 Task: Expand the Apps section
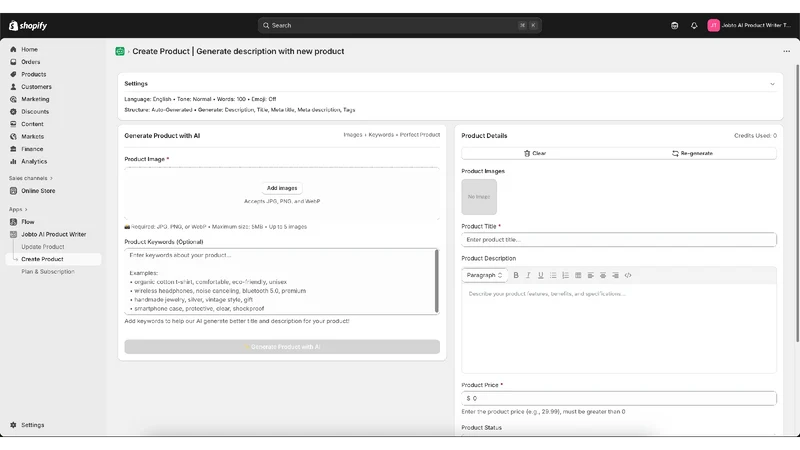(x=18, y=209)
